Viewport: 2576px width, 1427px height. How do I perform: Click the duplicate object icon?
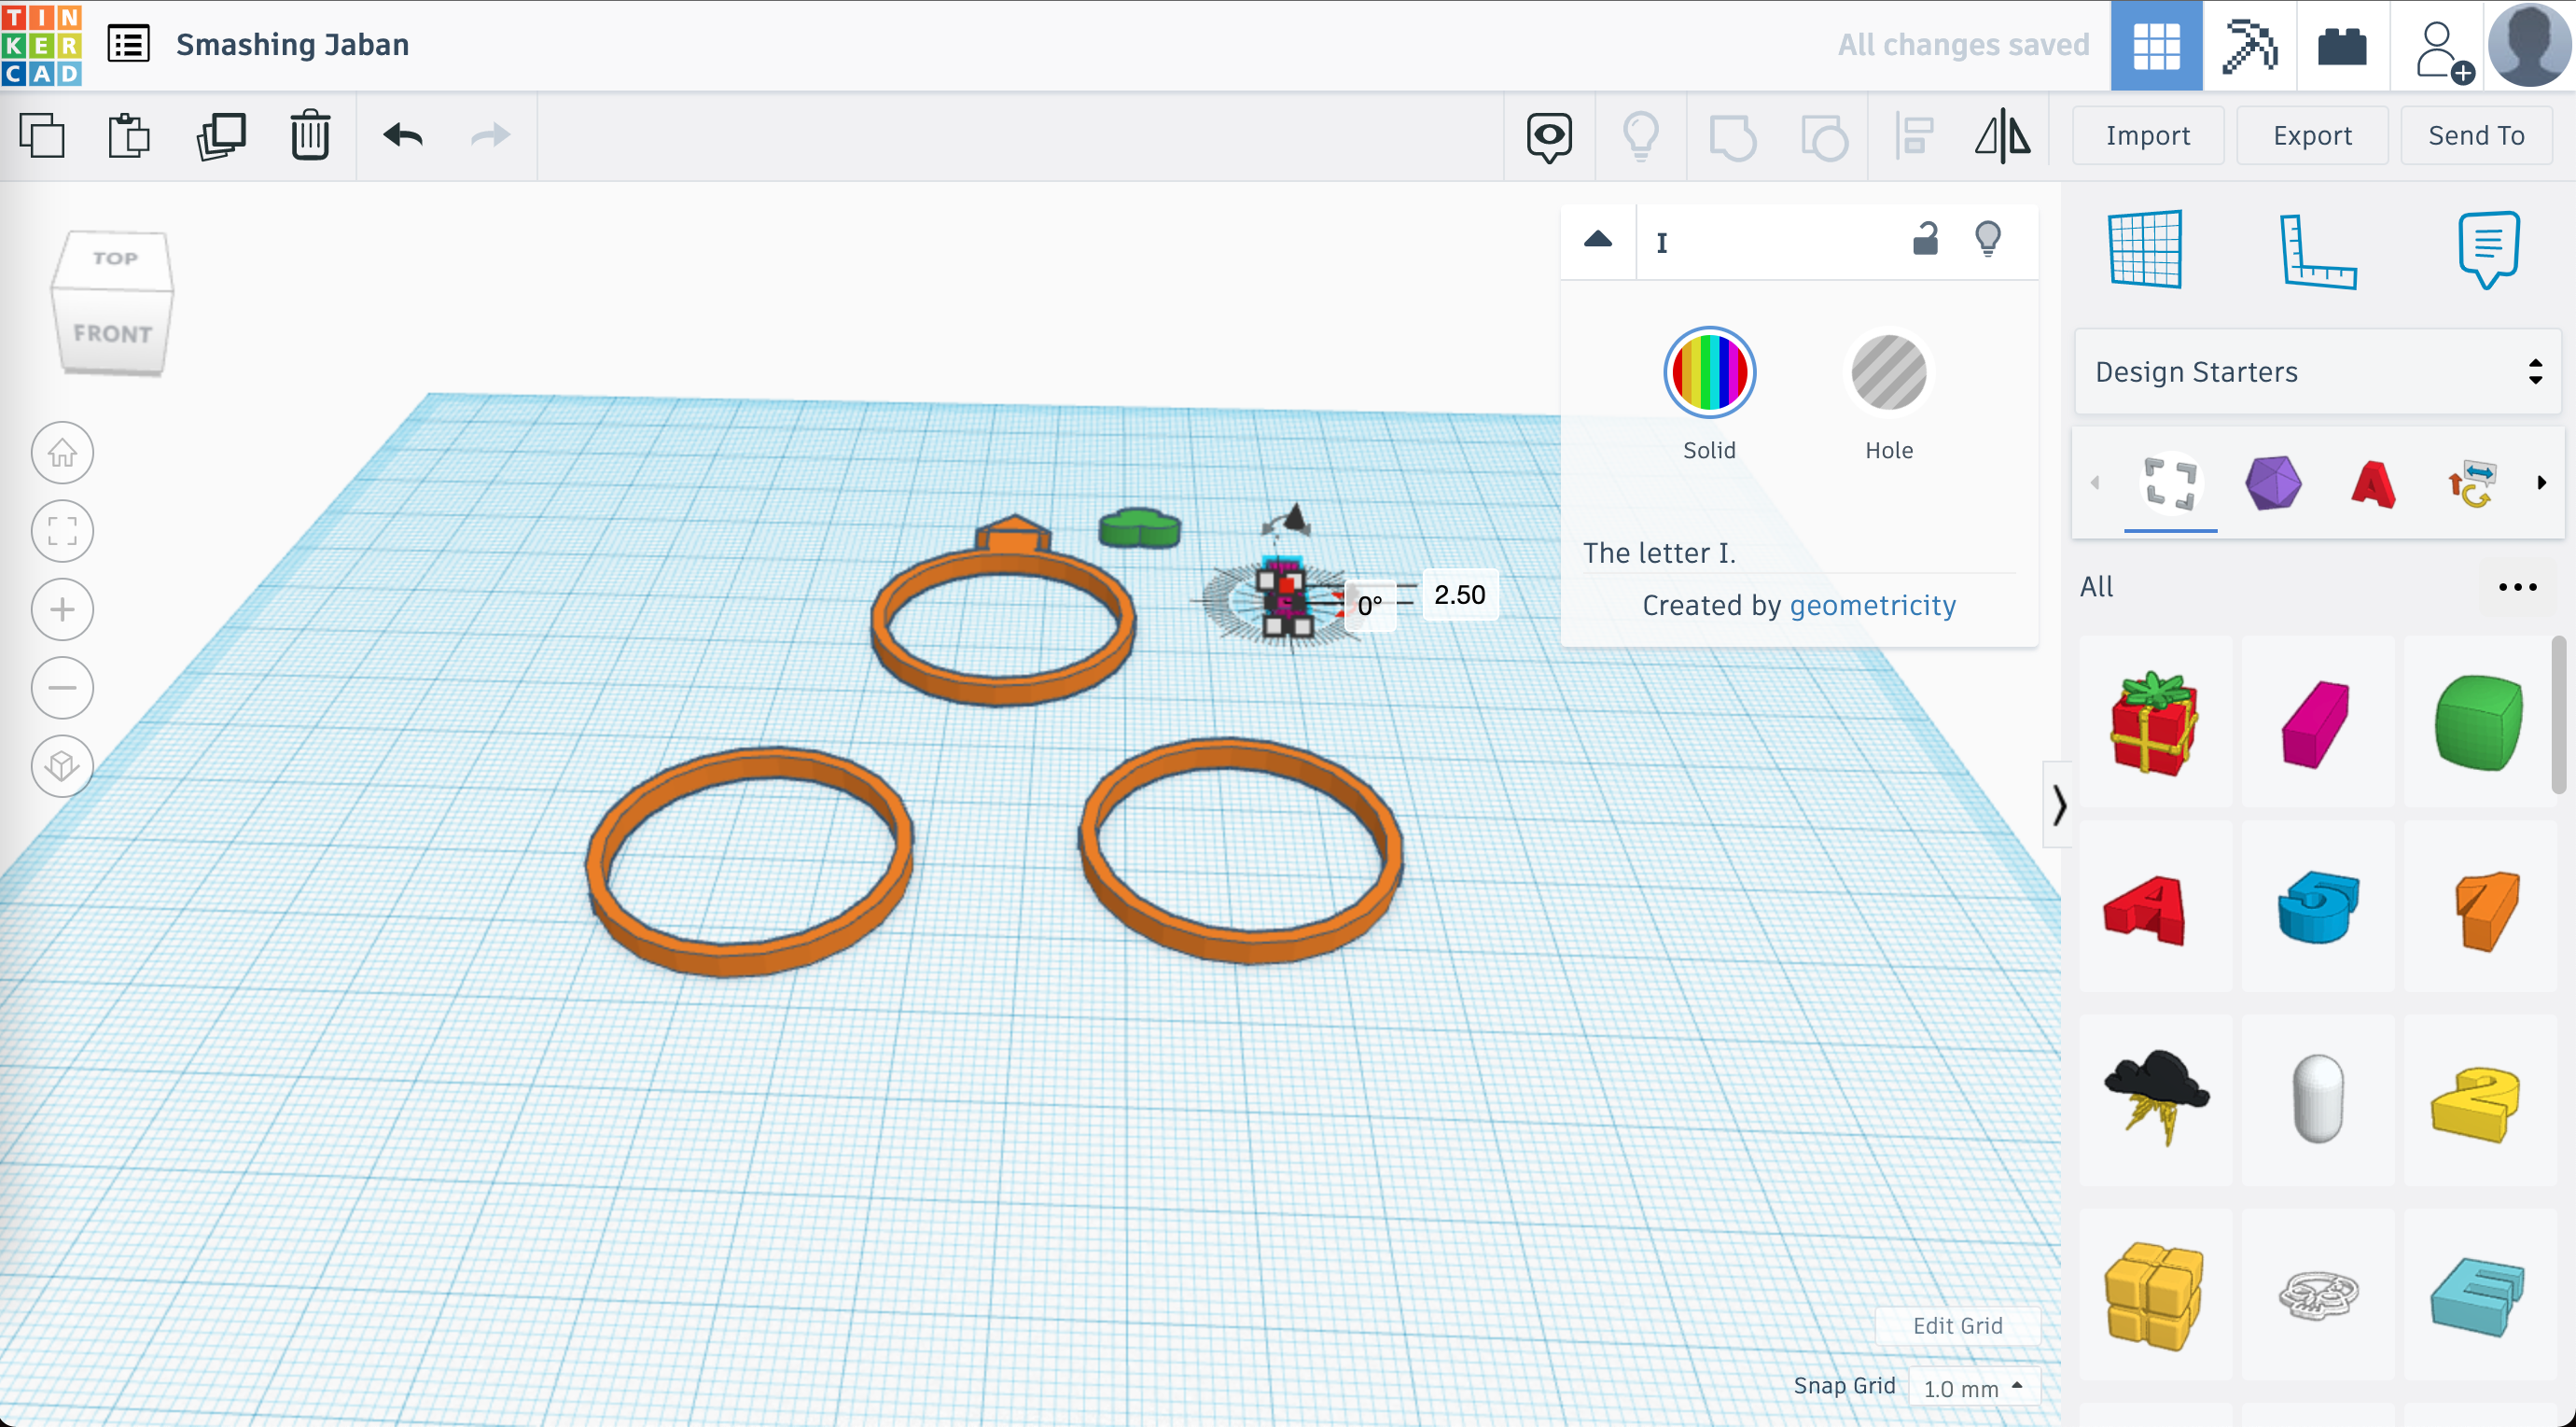pos(219,137)
